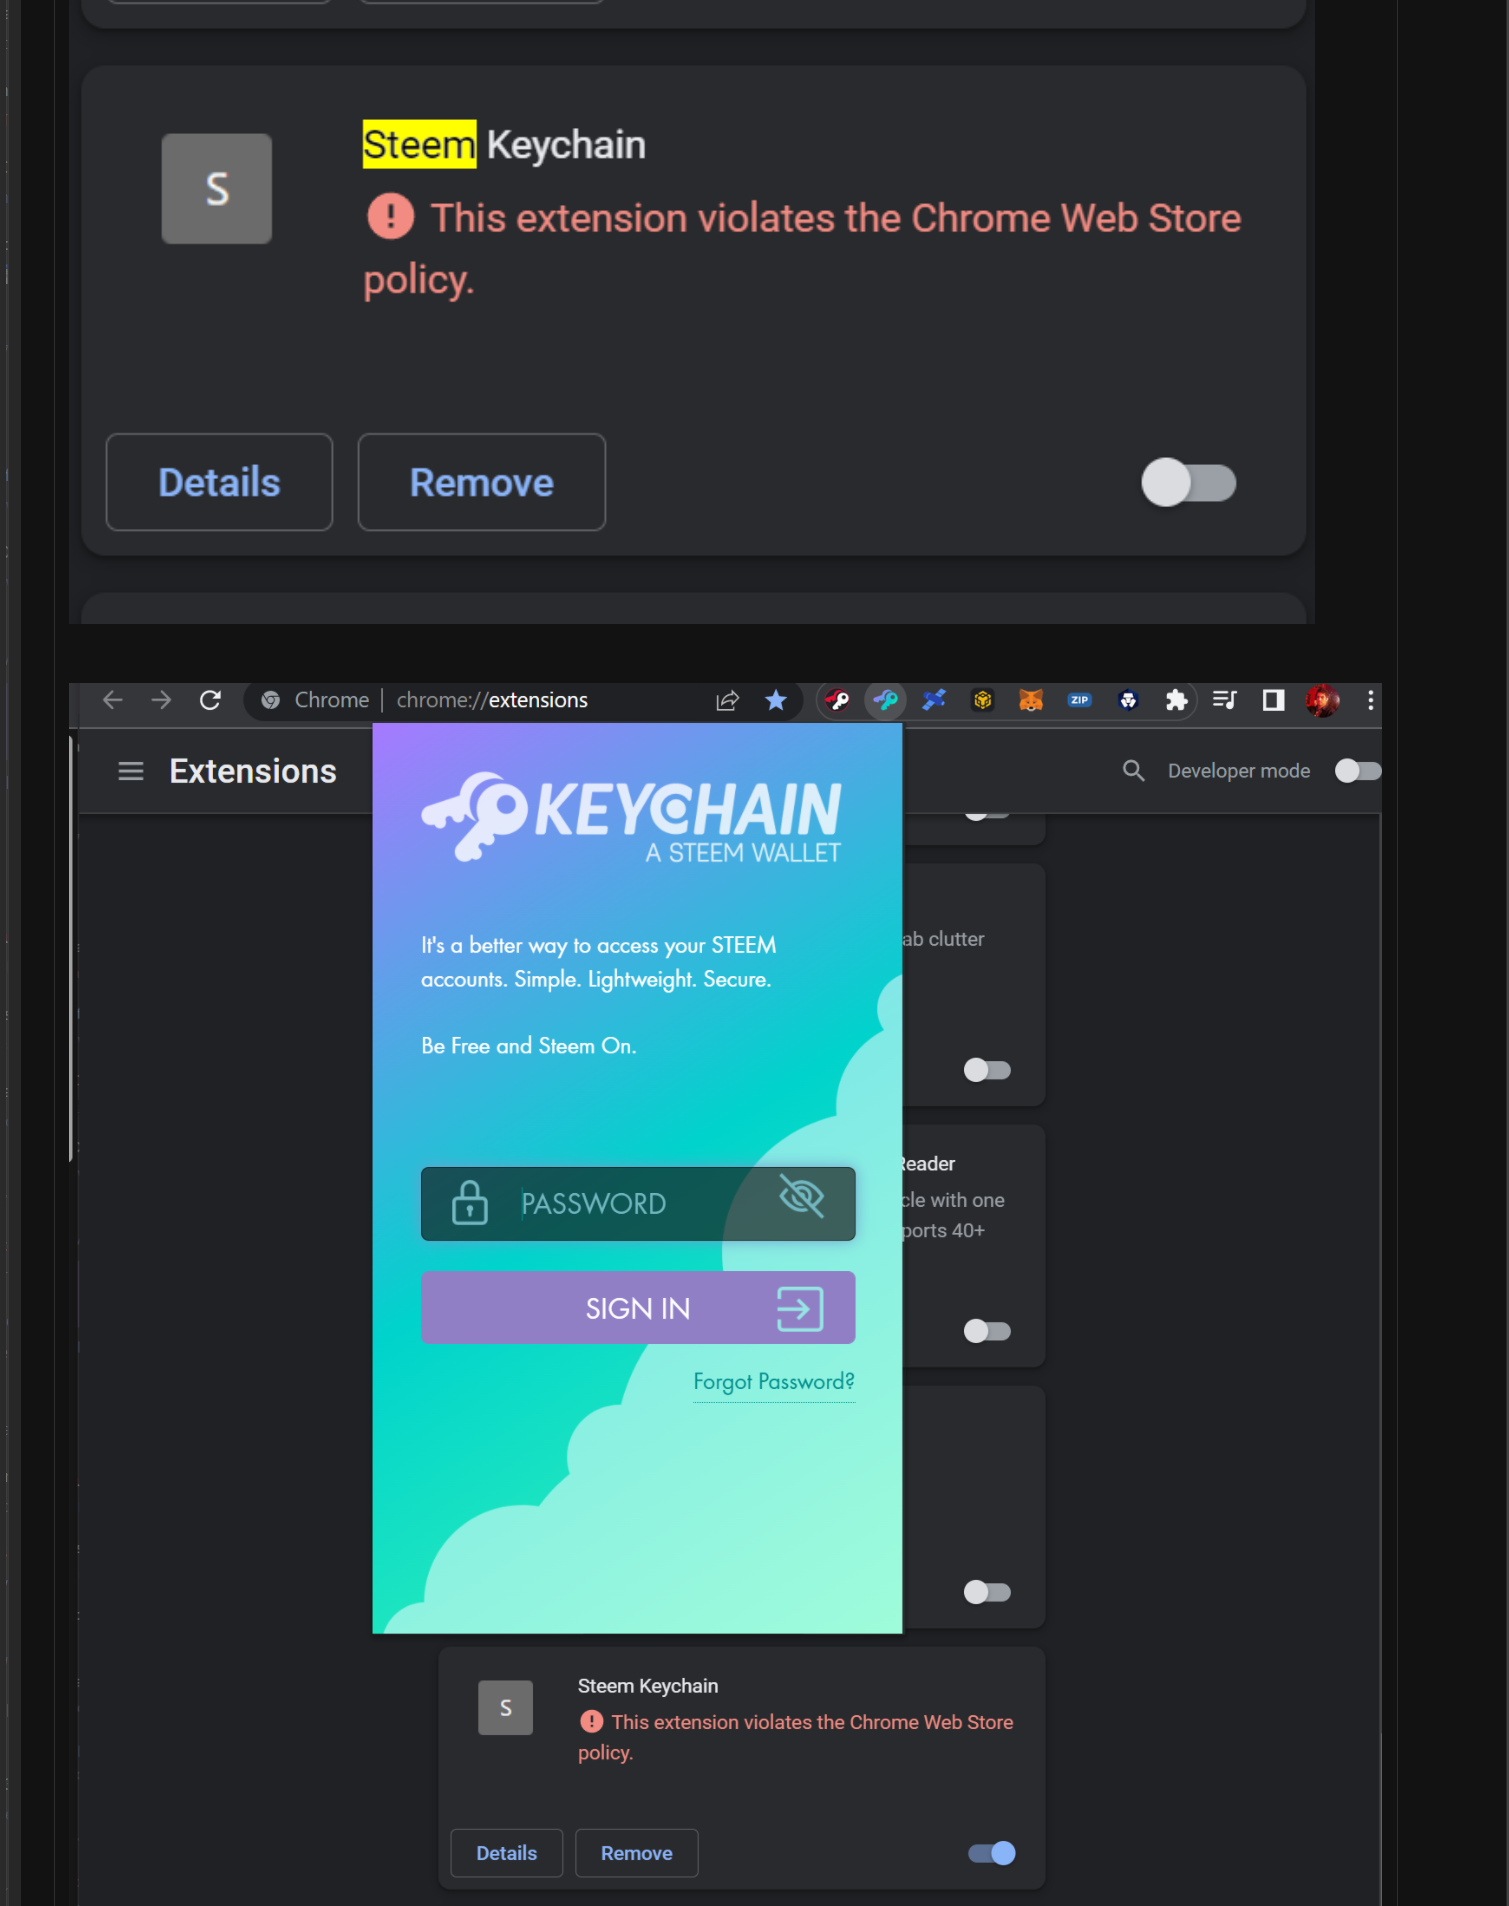
Task: Click the red warning icon in large card
Action: [x=391, y=216]
